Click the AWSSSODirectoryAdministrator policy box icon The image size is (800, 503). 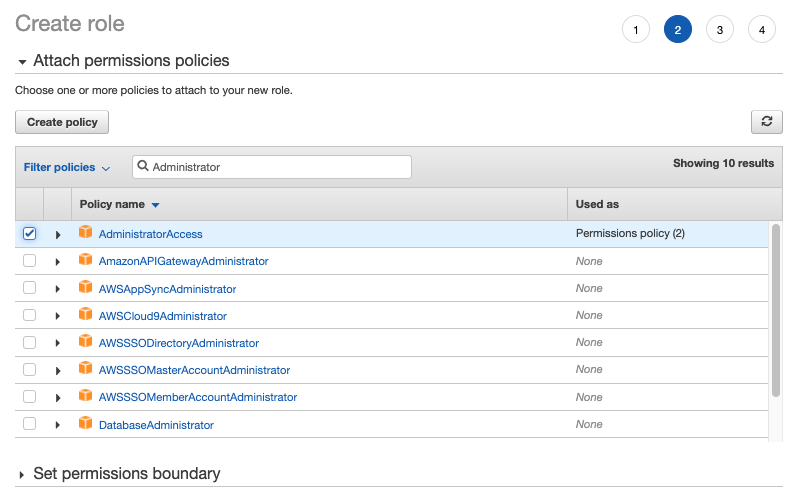(x=85, y=341)
